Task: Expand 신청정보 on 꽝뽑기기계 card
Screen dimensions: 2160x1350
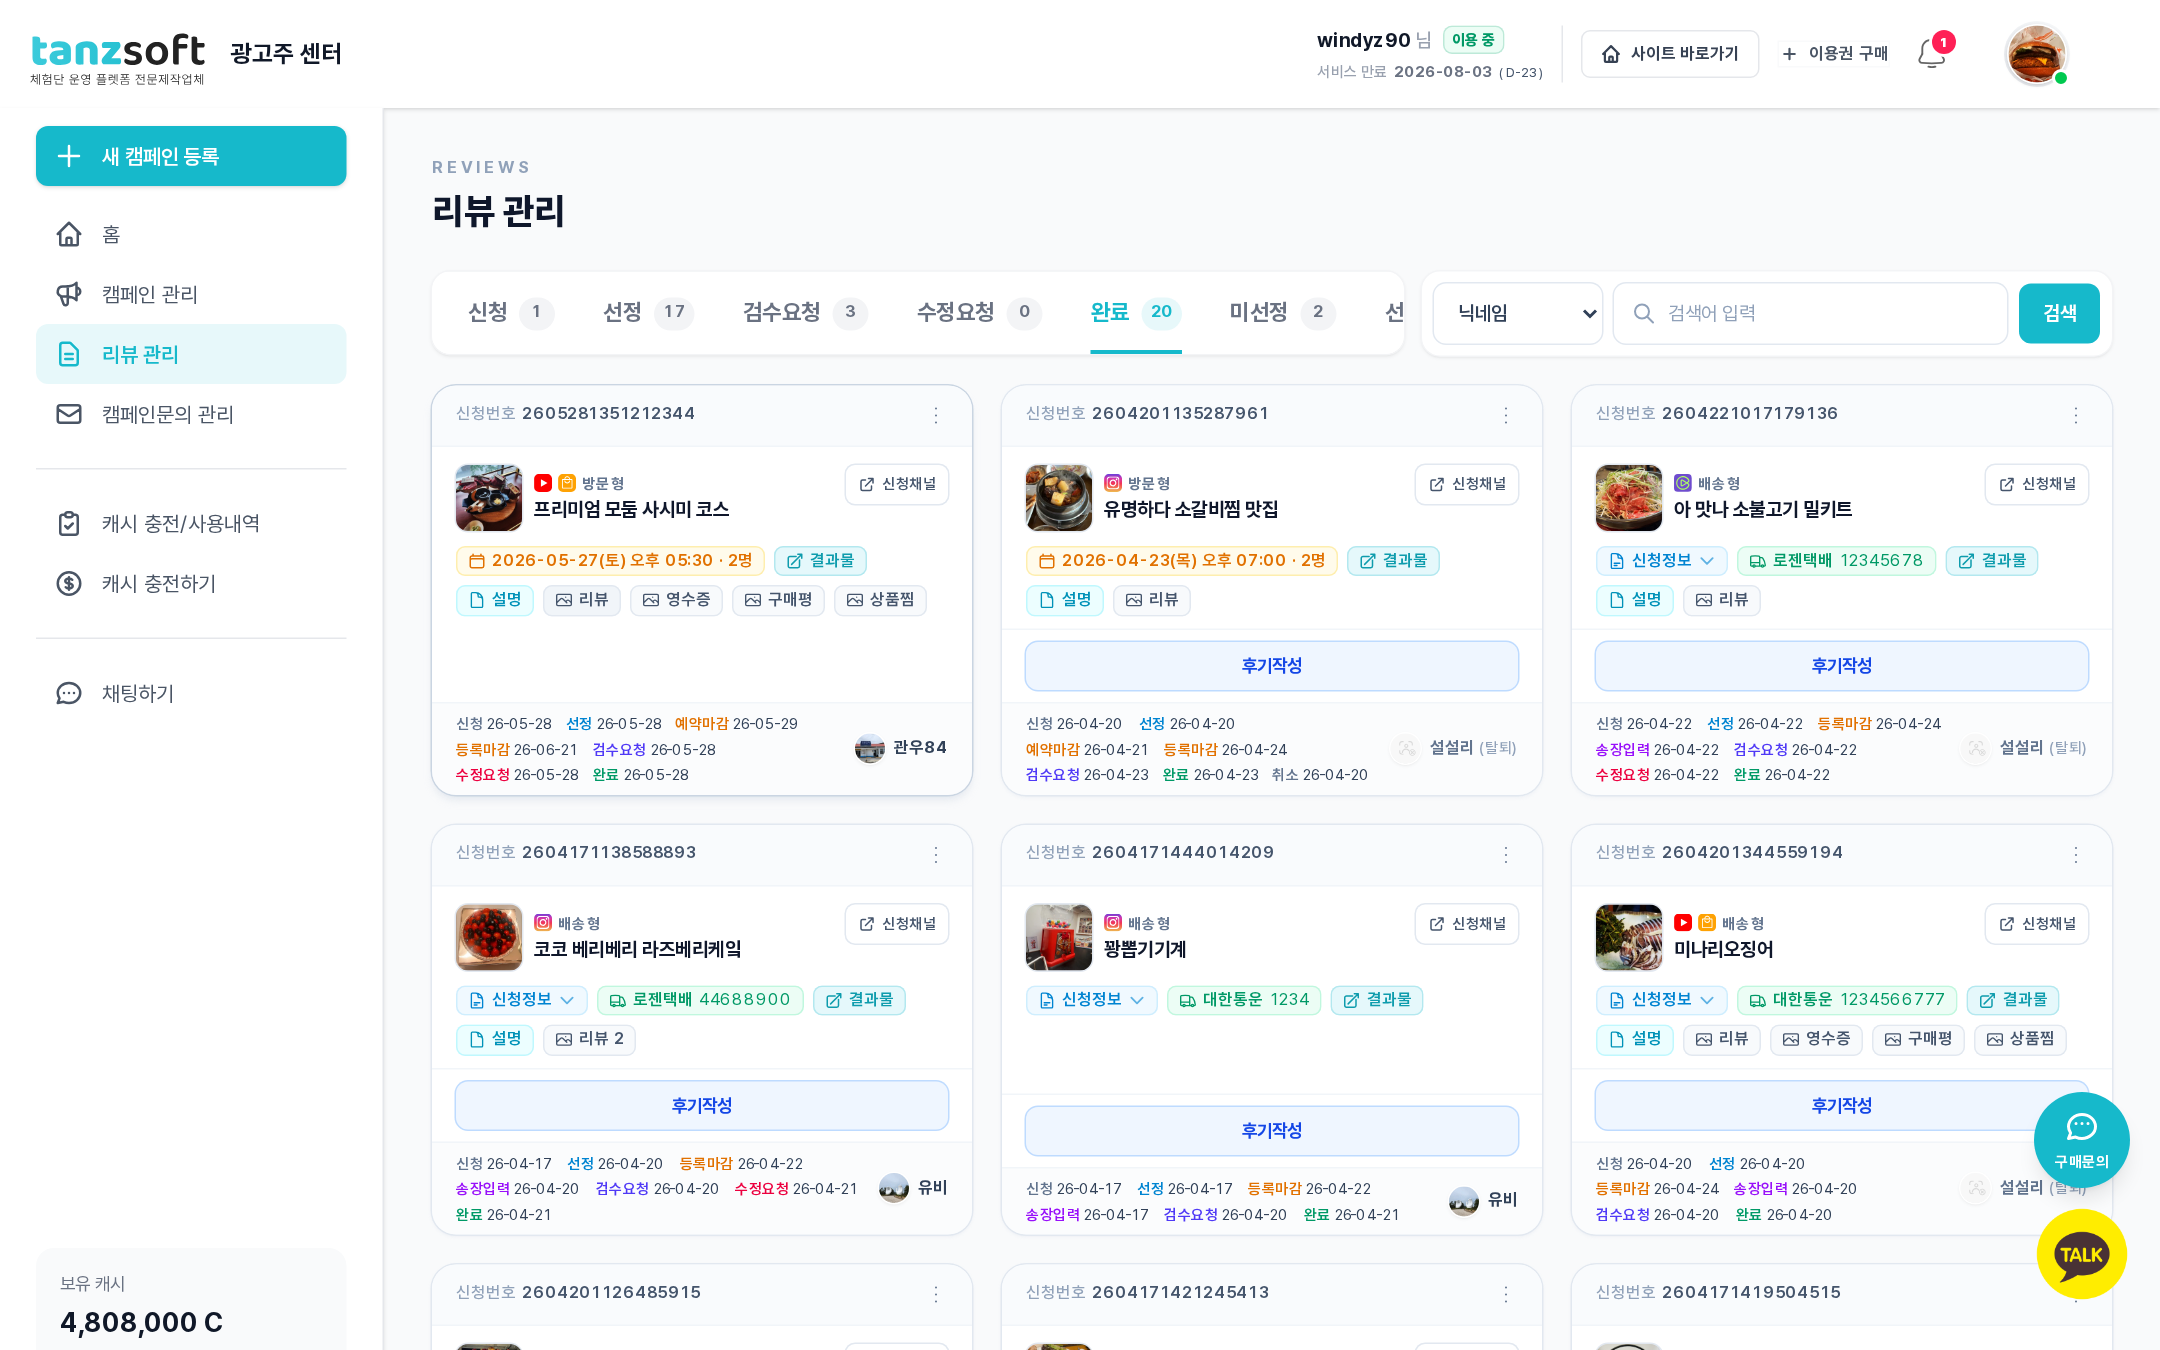Action: 1091,1000
